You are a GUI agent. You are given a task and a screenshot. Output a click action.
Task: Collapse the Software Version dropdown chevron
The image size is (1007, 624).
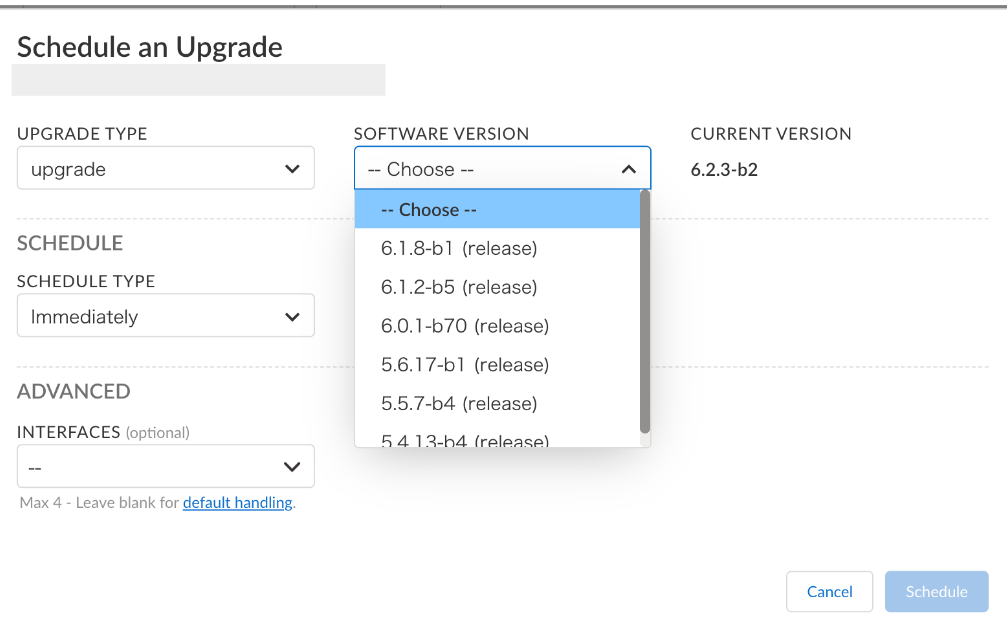(629, 168)
